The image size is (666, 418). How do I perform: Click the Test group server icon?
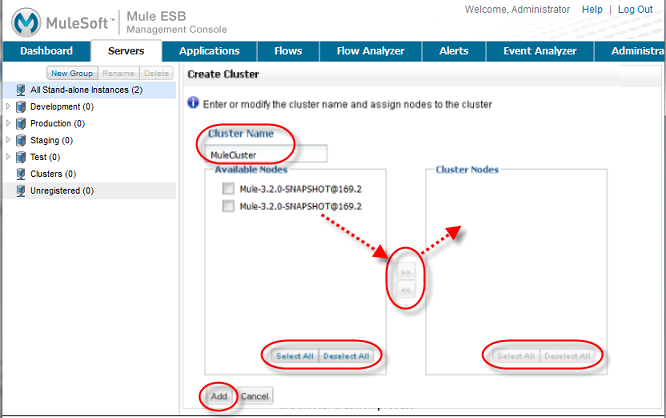21,157
